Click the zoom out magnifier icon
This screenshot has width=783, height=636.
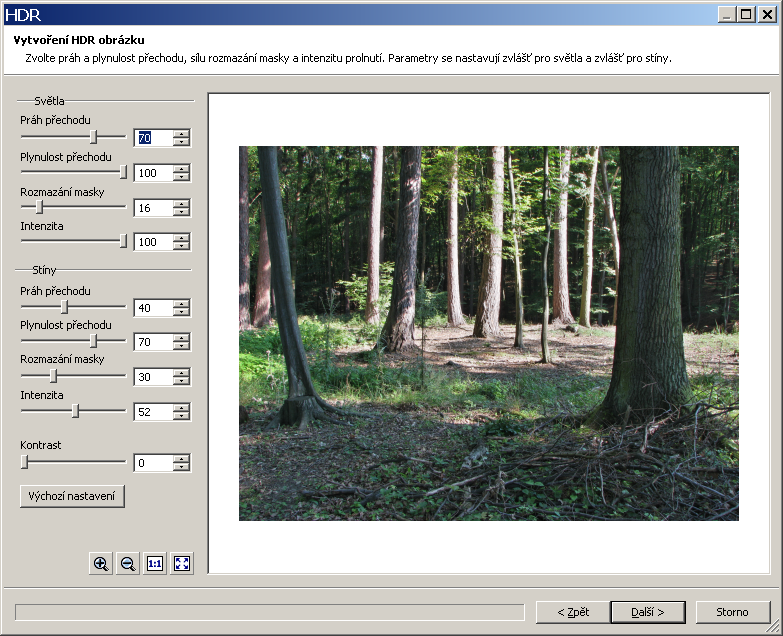(x=128, y=563)
